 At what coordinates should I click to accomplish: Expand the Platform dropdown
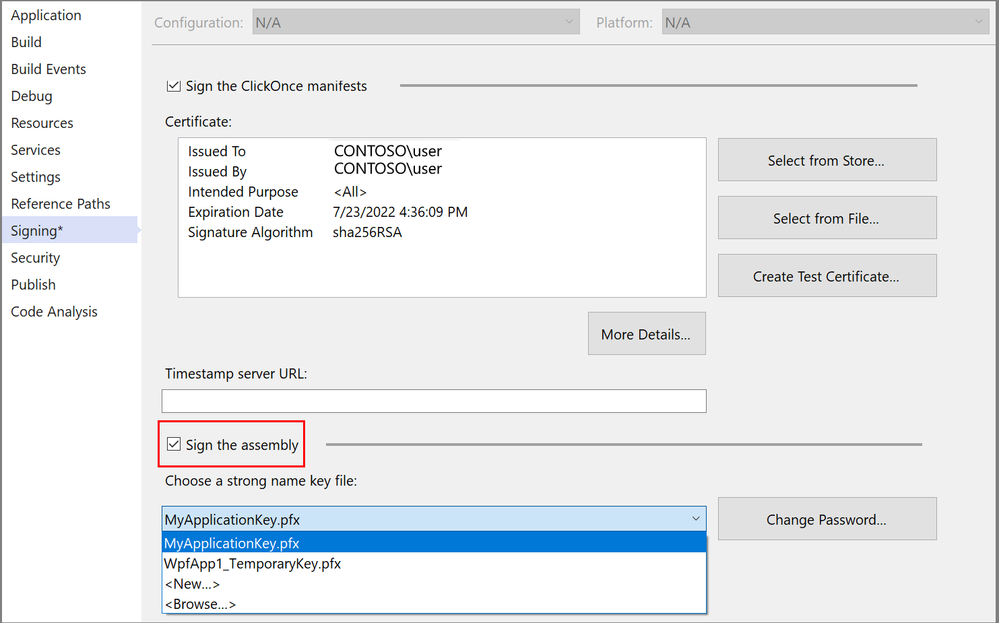[x=826, y=22]
